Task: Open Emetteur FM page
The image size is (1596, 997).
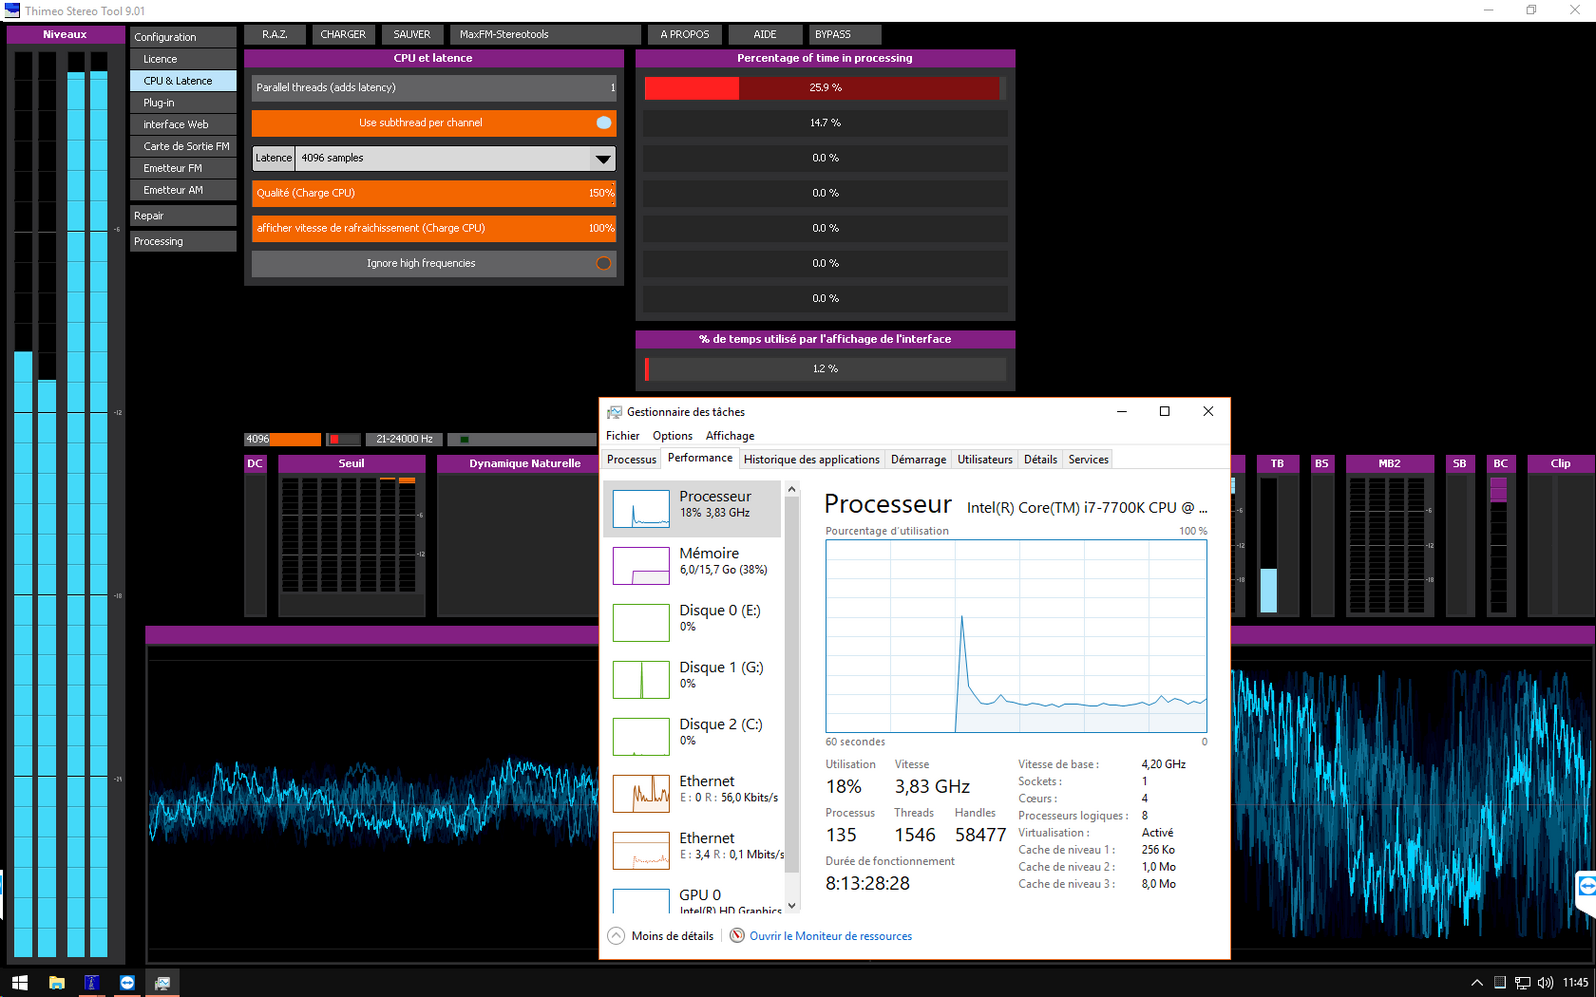Action: [x=183, y=168]
